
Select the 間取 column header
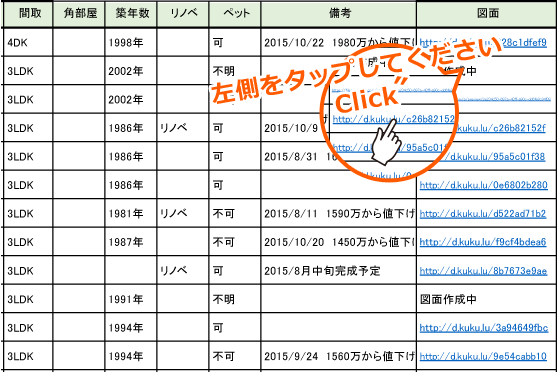point(28,14)
